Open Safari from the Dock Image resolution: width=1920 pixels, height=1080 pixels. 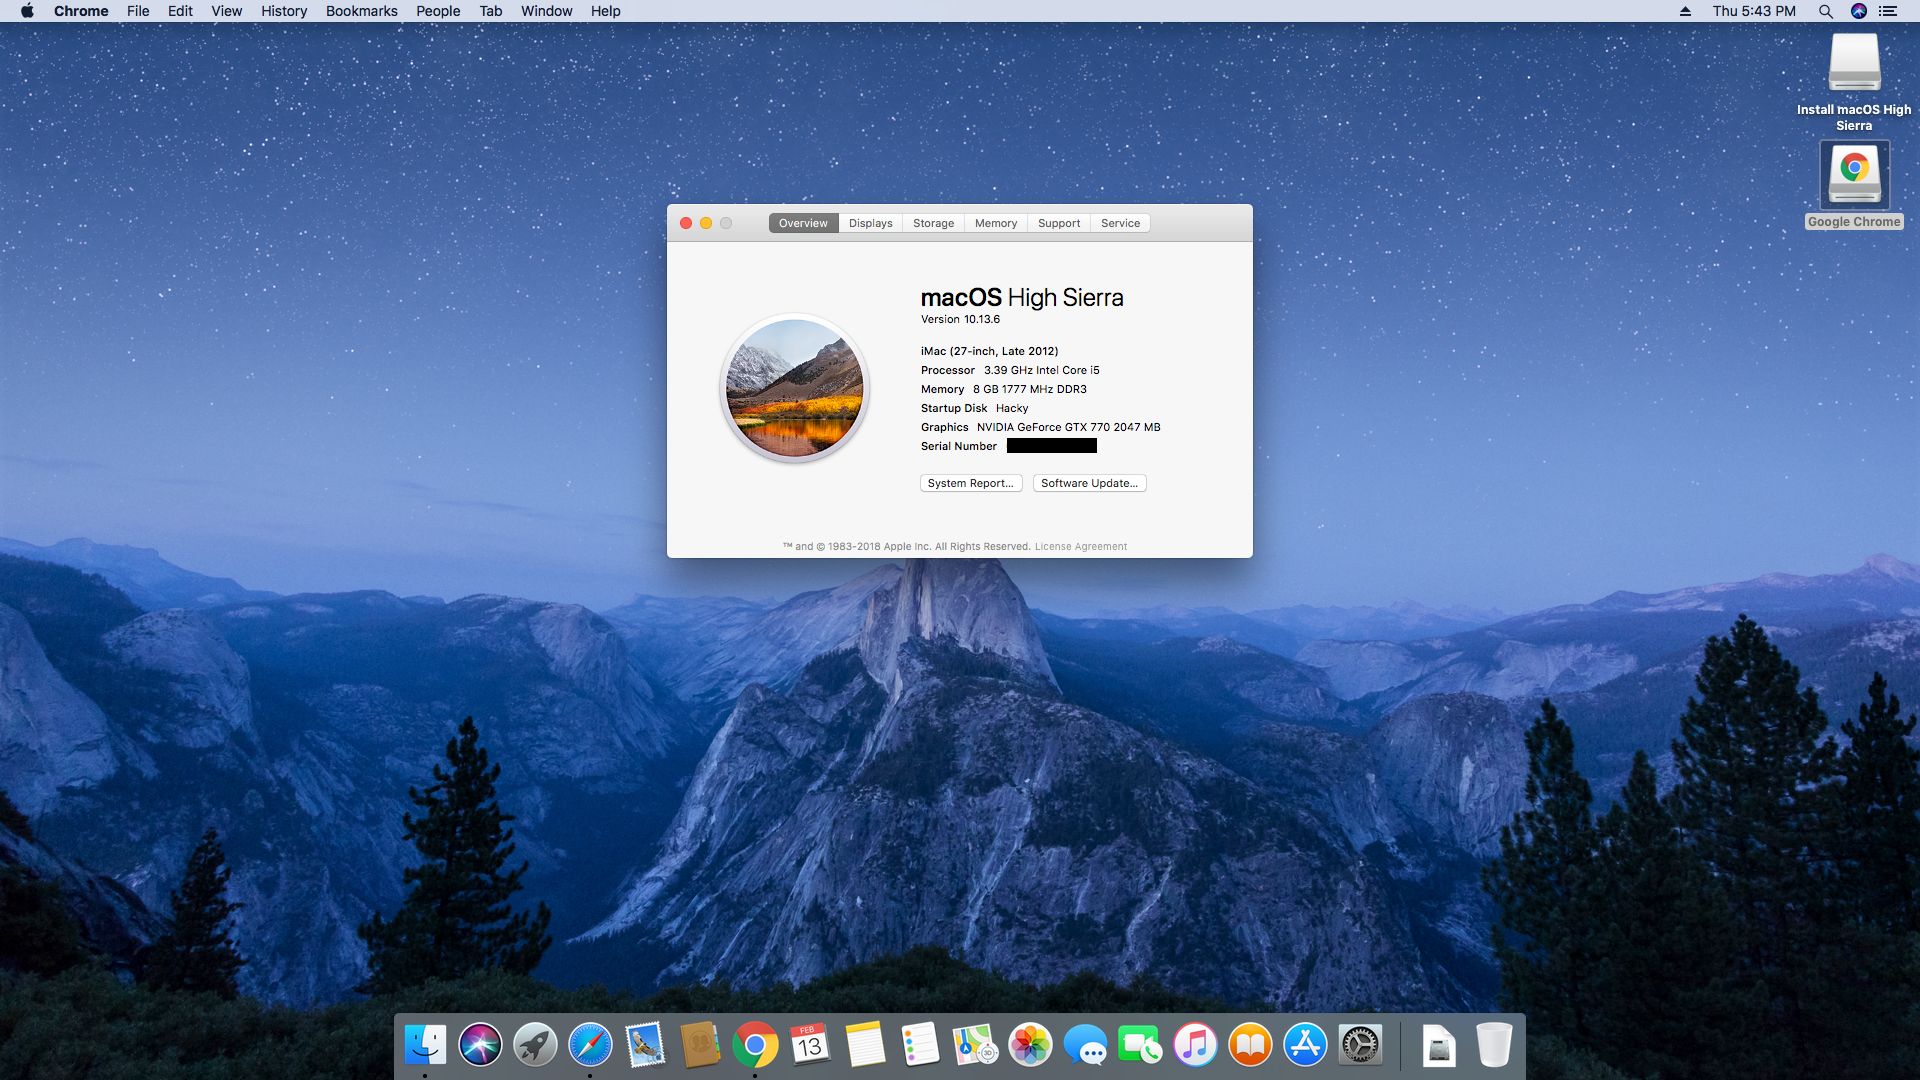[x=591, y=1044]
